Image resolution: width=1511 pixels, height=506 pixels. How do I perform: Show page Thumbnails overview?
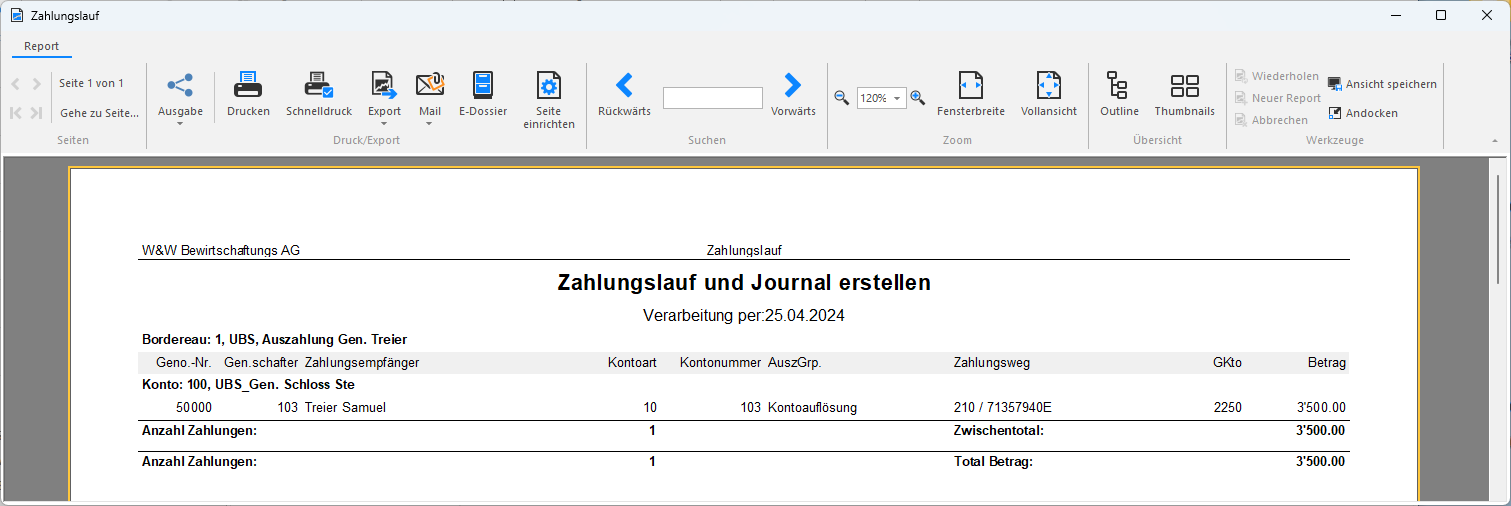click(1185, 85)
